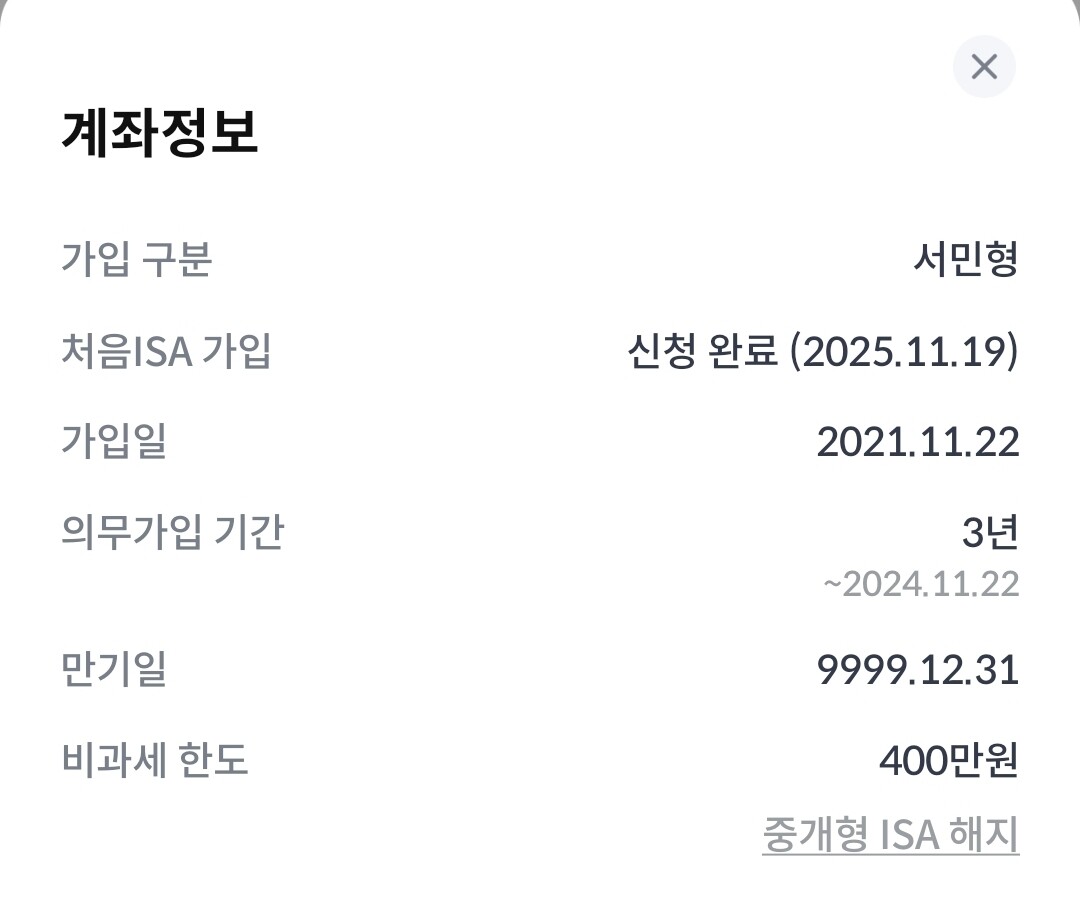Tap the 가입 구분 row
1080x920 pixels.
click(540, 260)
